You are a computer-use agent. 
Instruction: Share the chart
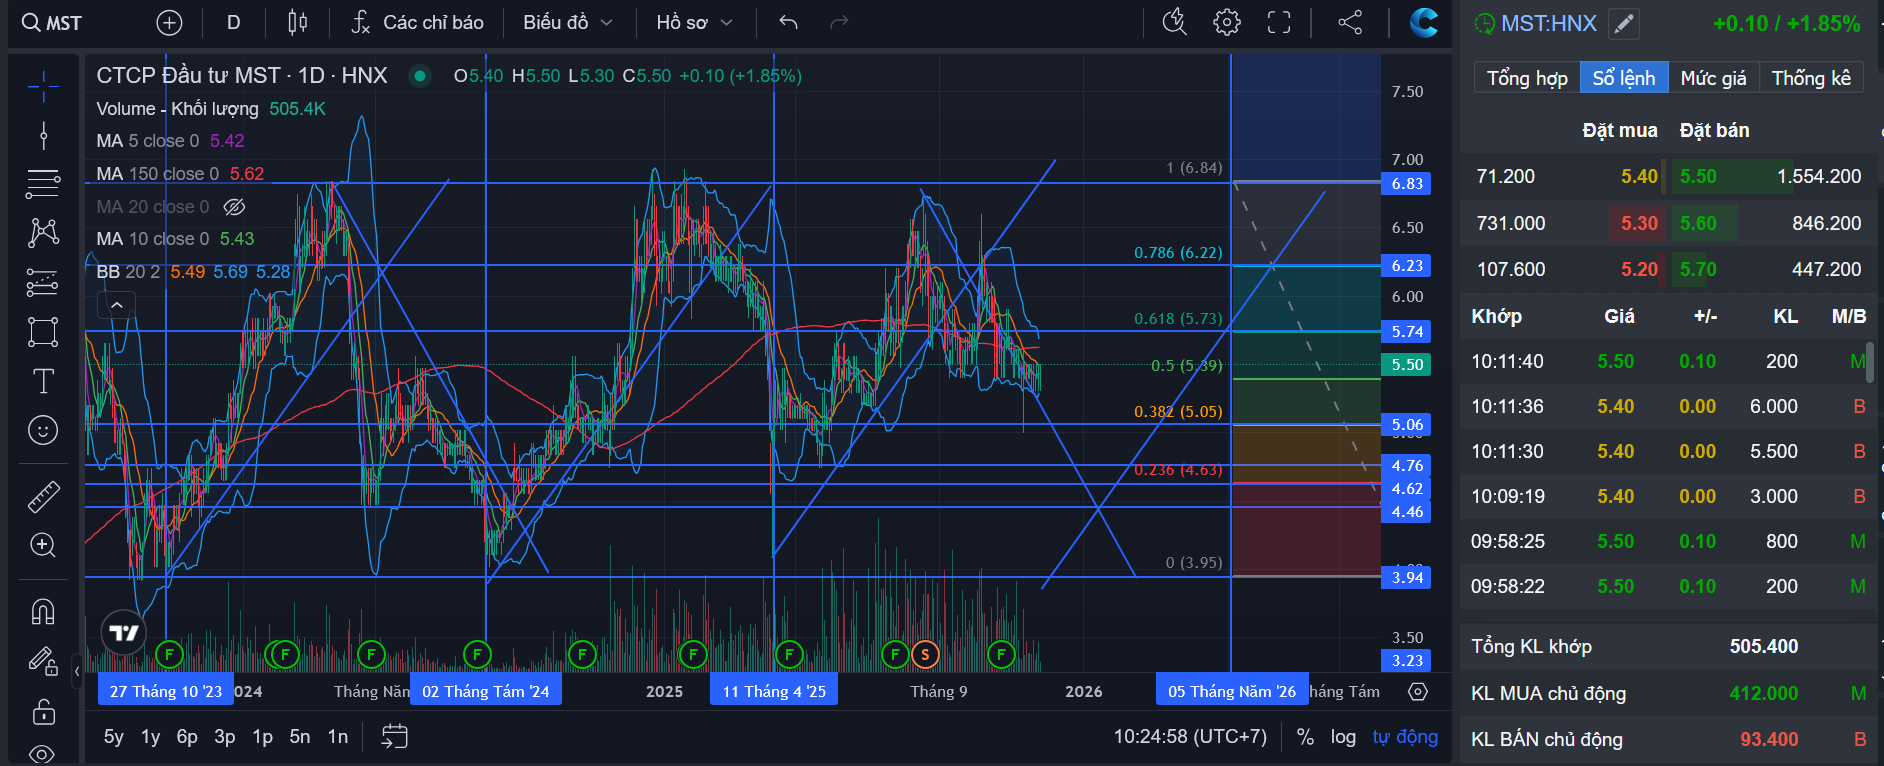tap(1350, 22)
